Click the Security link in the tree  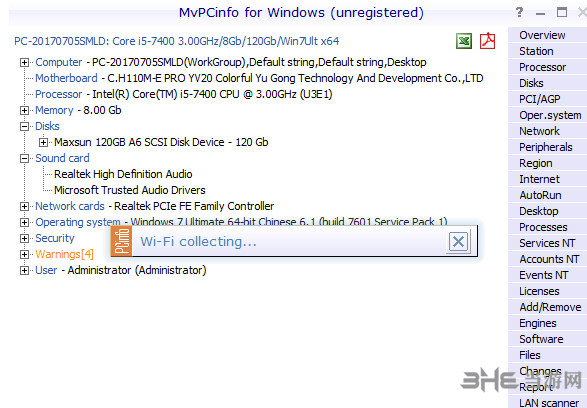pyautogui.click(x=55, y=238)
